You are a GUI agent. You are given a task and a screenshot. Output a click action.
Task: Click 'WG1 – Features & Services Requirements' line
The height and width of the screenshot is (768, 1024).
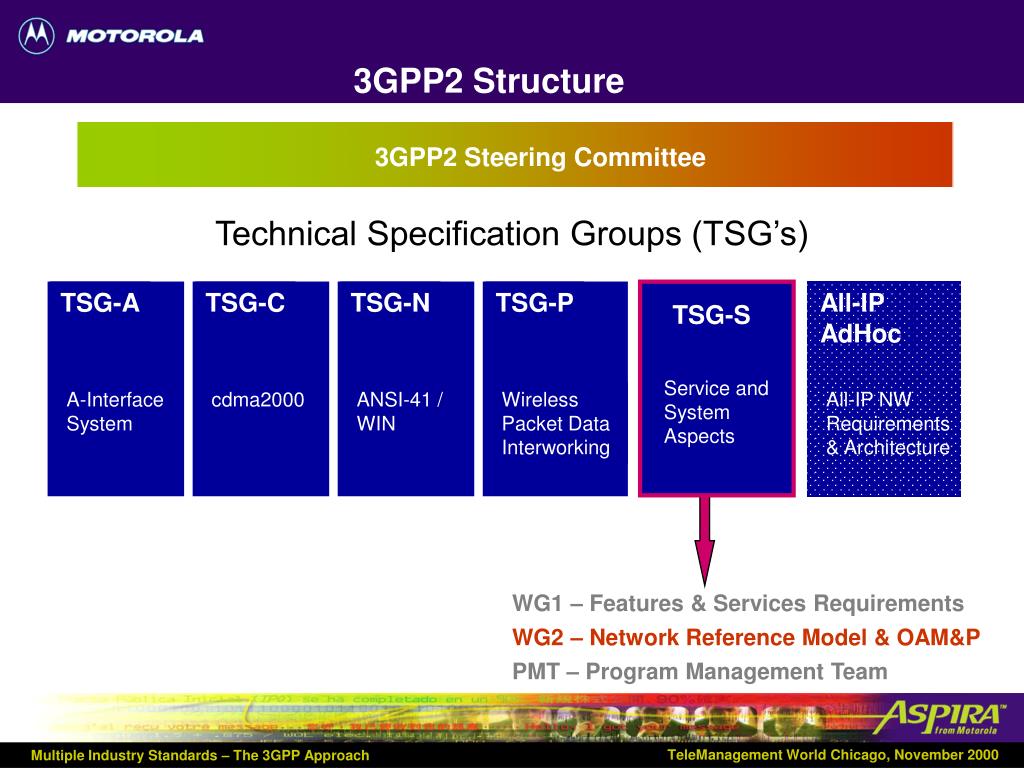(738, 603)
